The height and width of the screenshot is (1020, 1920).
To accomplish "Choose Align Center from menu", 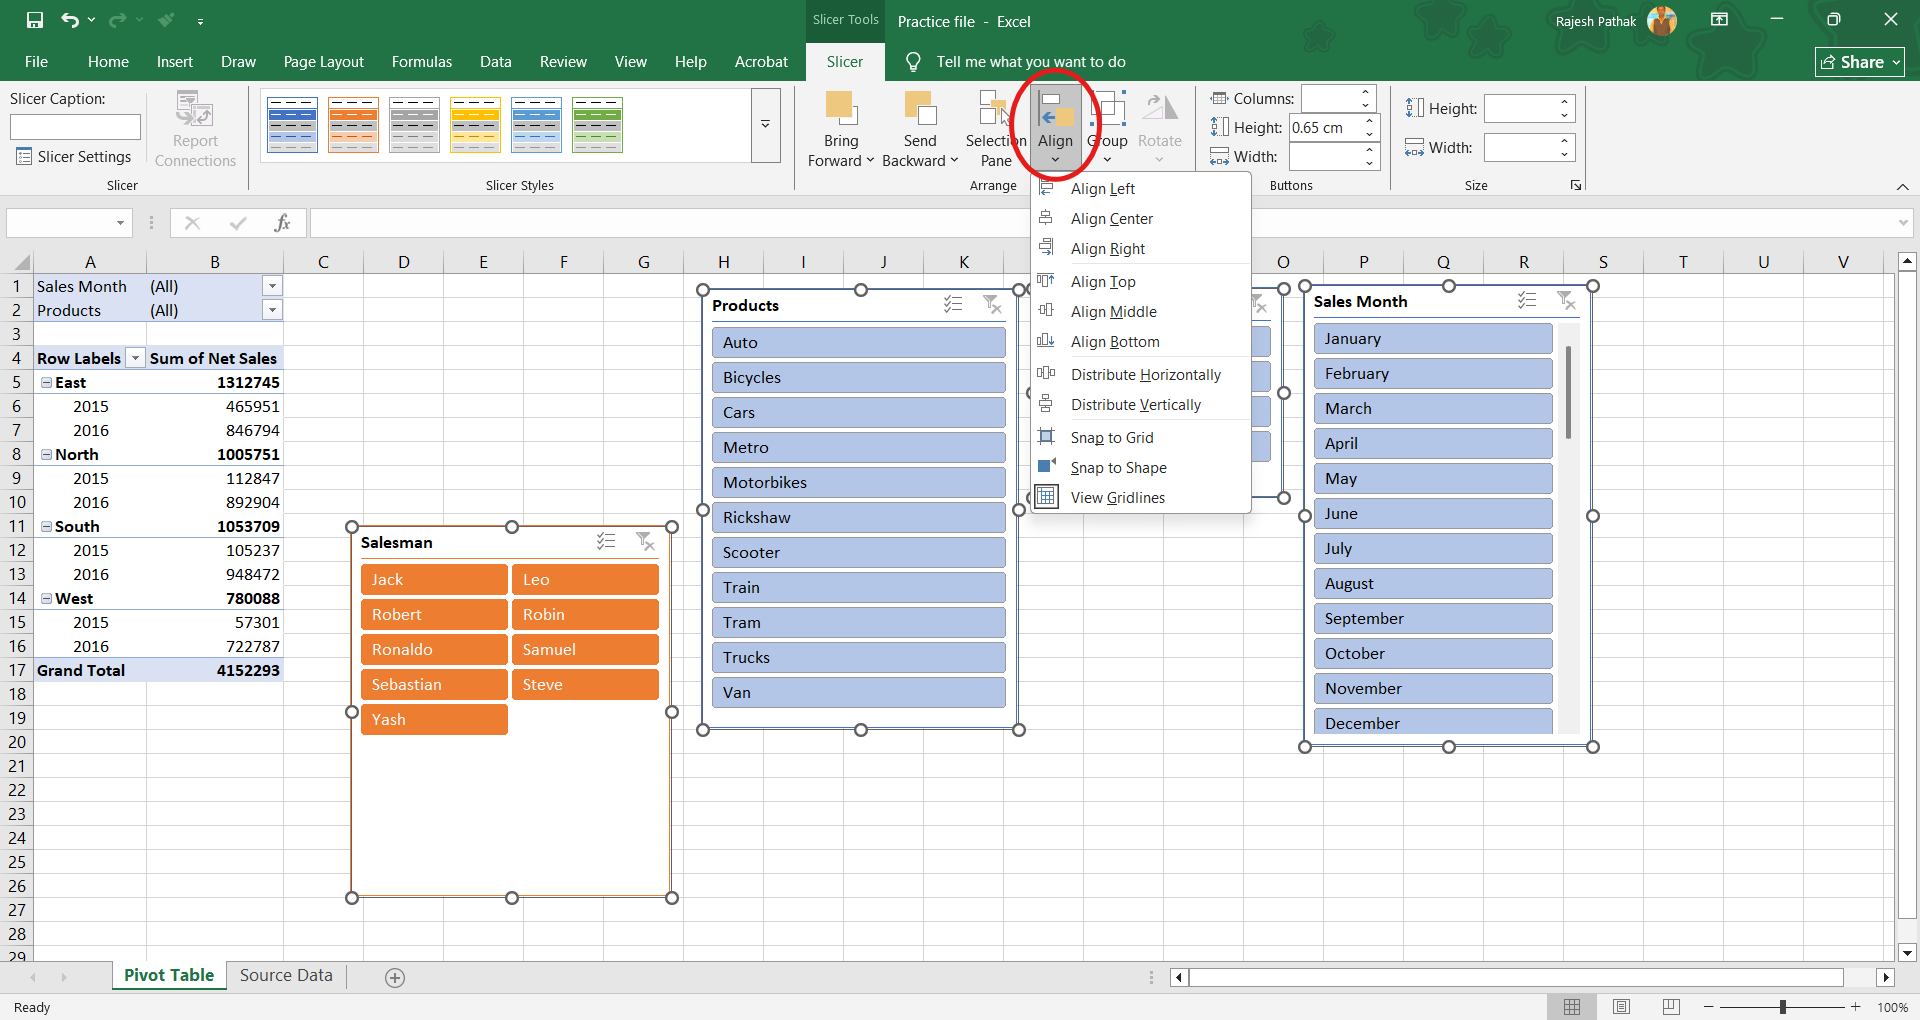I will click(1111, 219).
